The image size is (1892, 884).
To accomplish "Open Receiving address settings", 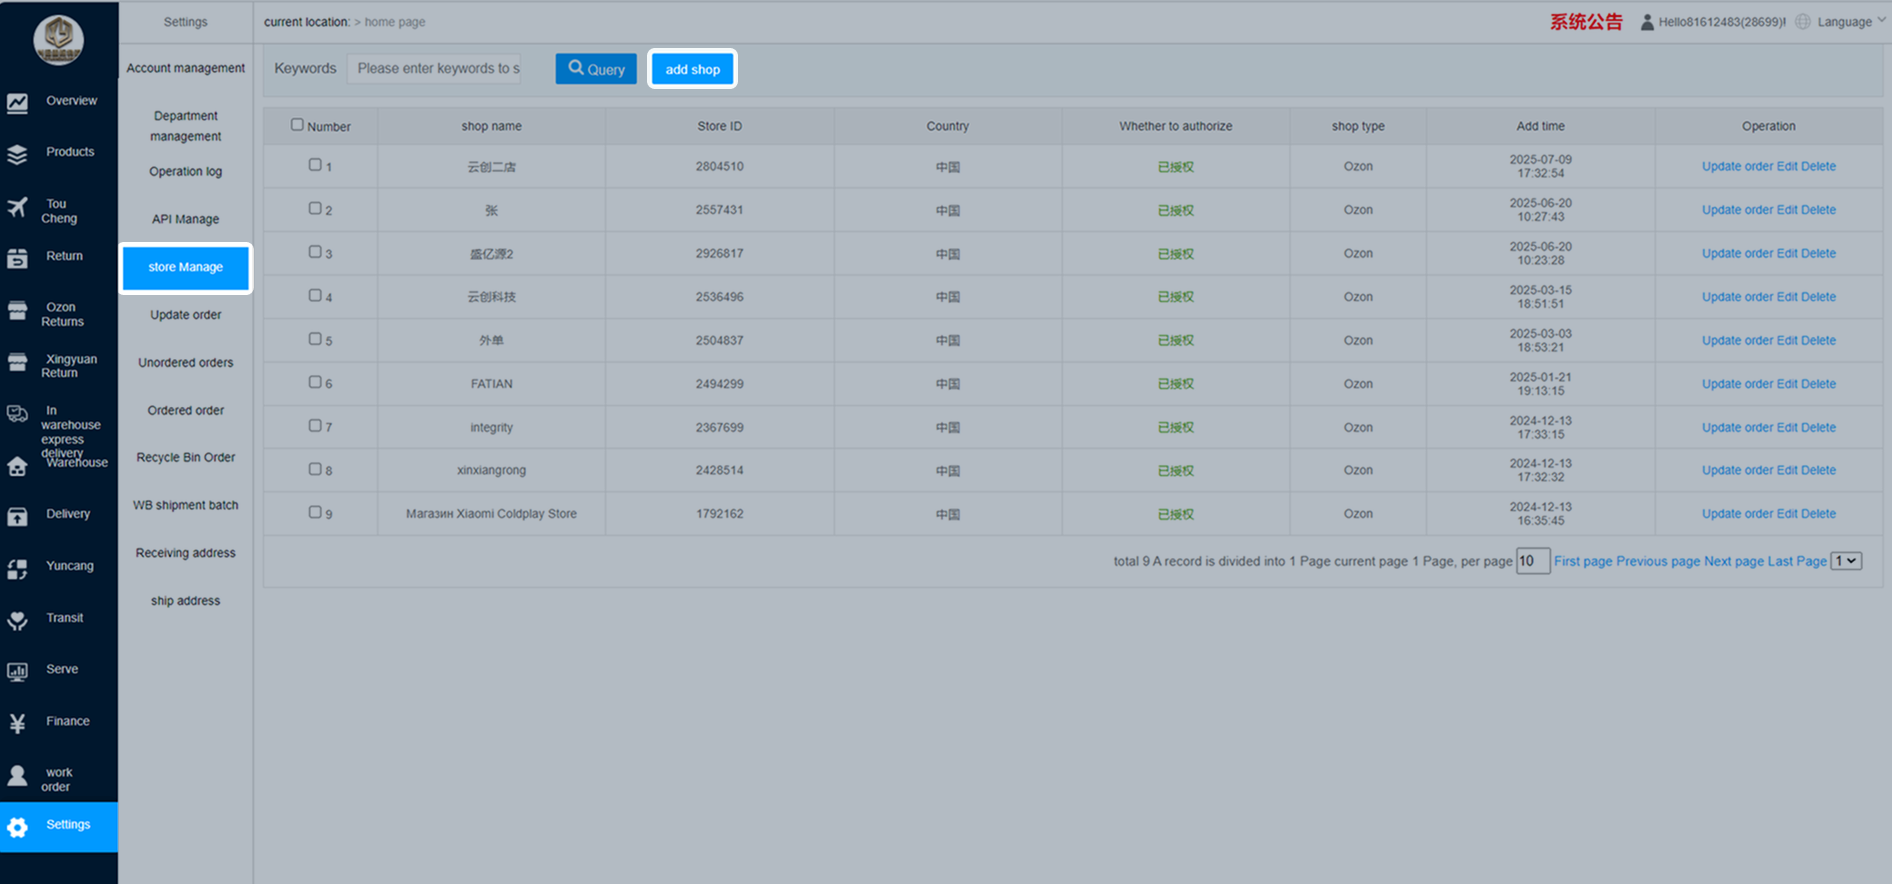I will tap(185, 553).
